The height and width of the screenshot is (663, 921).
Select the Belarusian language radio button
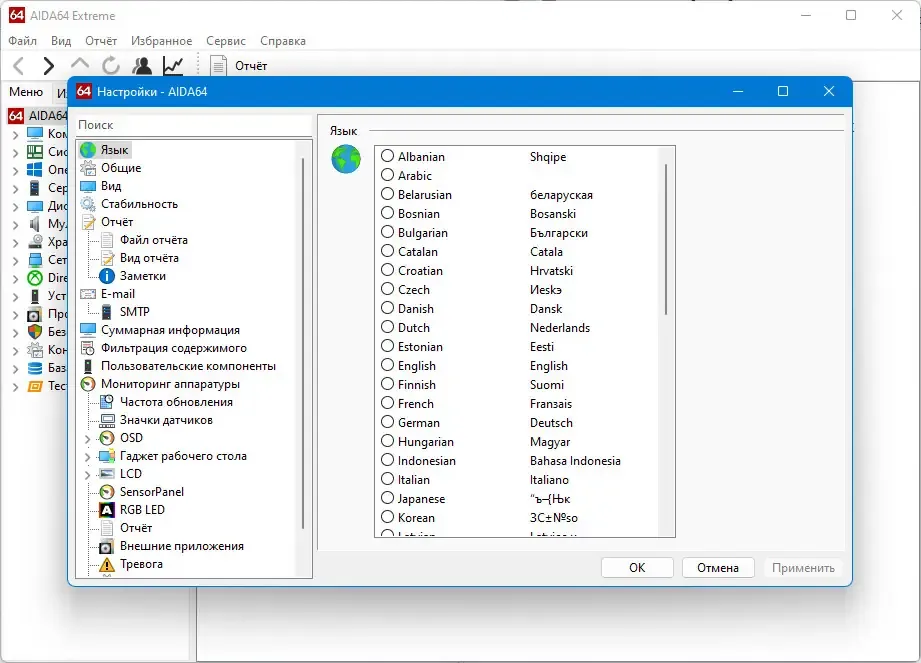tap(387, 194)
